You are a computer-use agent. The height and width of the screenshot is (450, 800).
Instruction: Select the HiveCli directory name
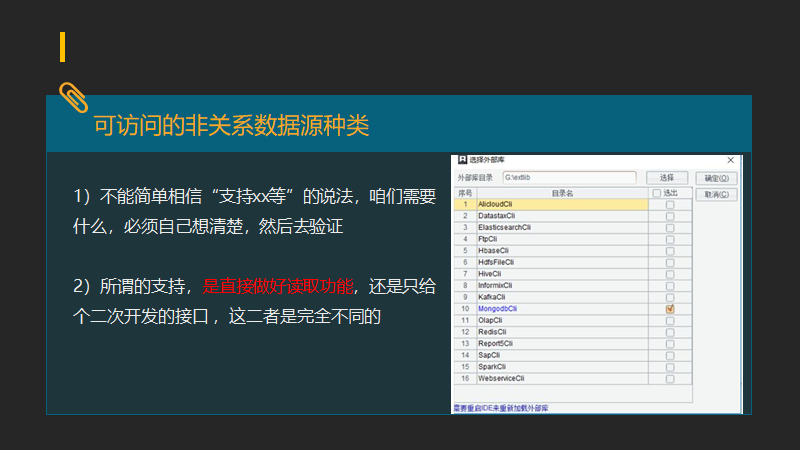pos(490,274)
